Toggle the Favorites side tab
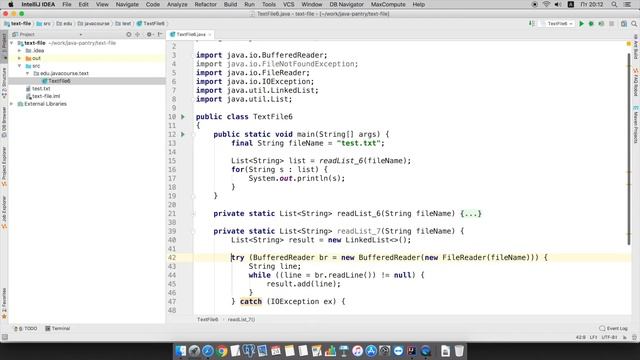This screenshot has width=640, height=360. click(x=4, y=303)
